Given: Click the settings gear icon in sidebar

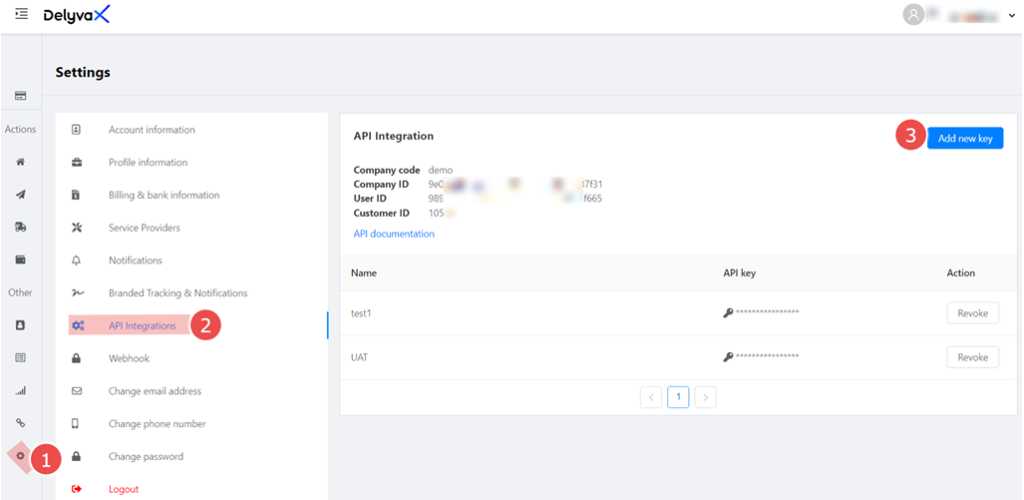Looking at the screenshot, I should (x=20, y=456).
